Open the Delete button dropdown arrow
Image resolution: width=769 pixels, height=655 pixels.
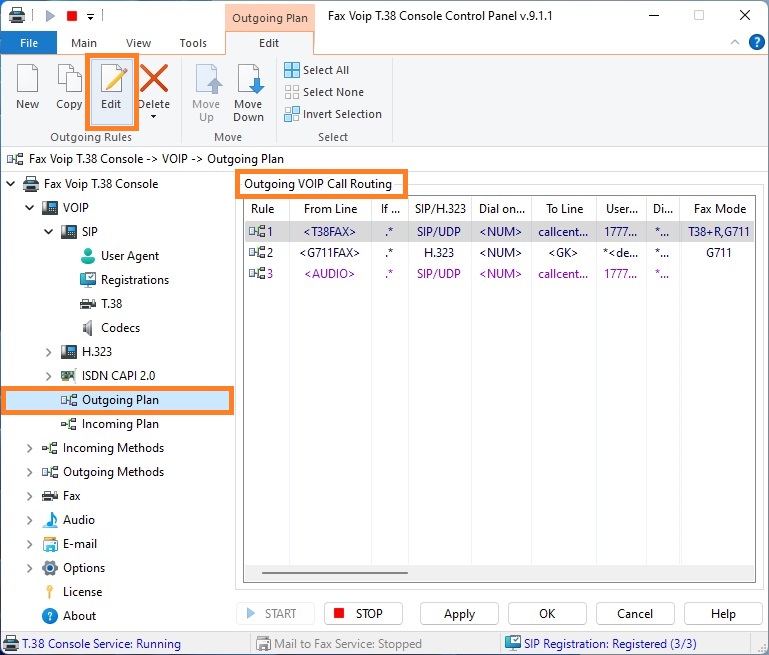(x=154, y=117)
